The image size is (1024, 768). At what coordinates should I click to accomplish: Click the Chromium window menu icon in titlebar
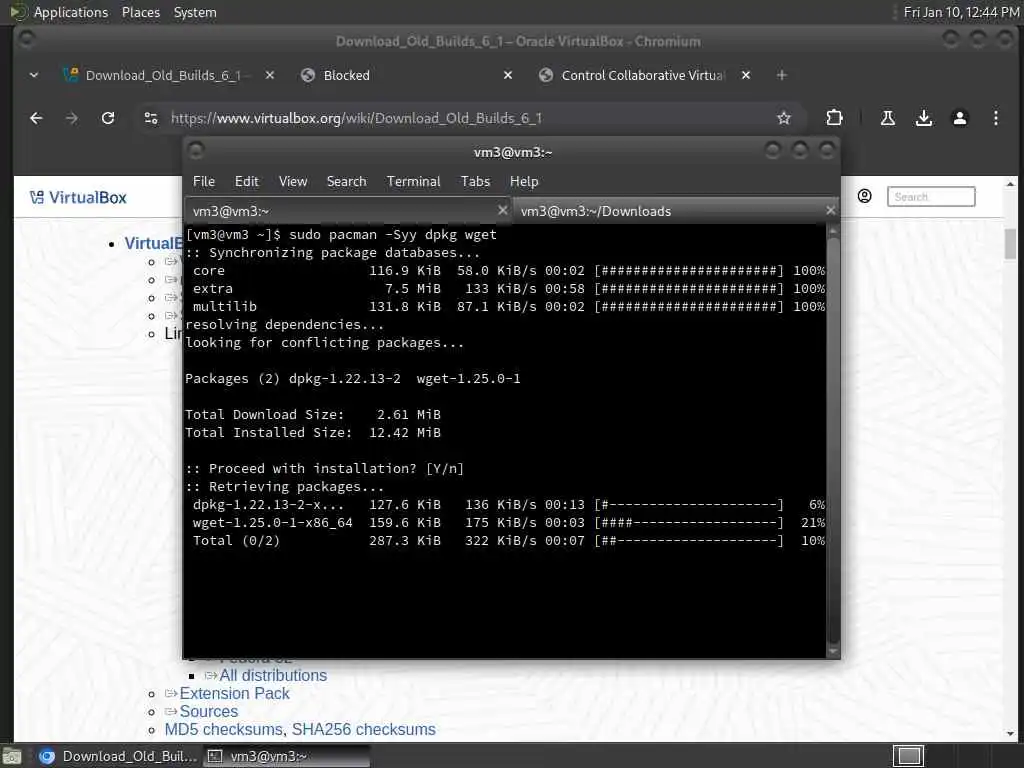point(26,39)
